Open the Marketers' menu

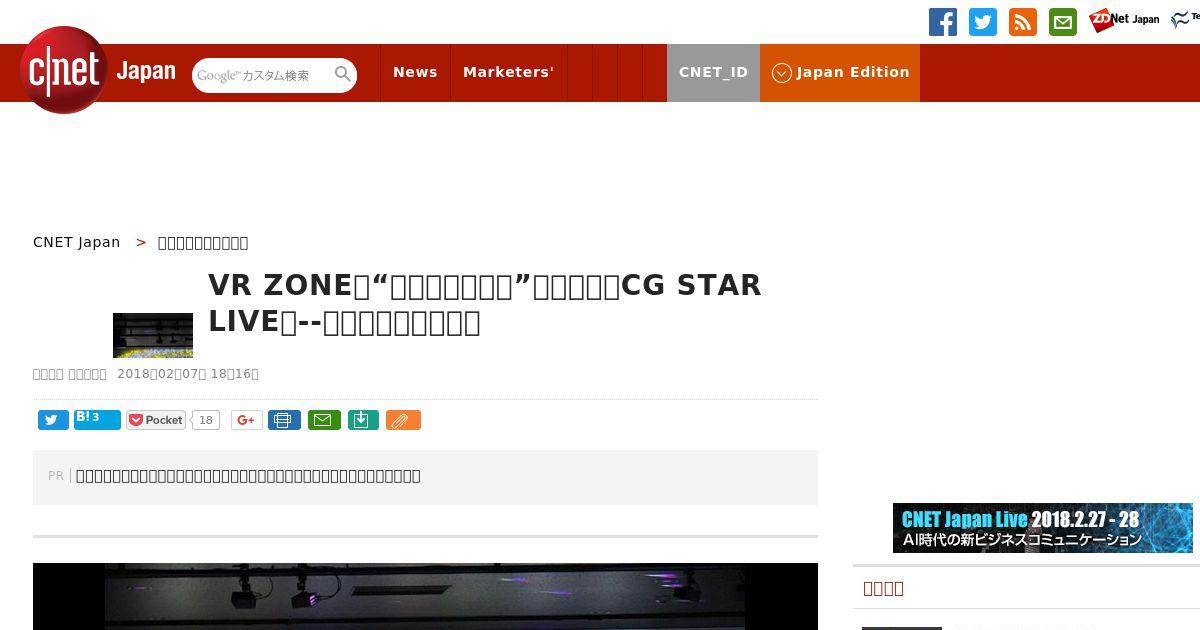(x=508, y=72)
